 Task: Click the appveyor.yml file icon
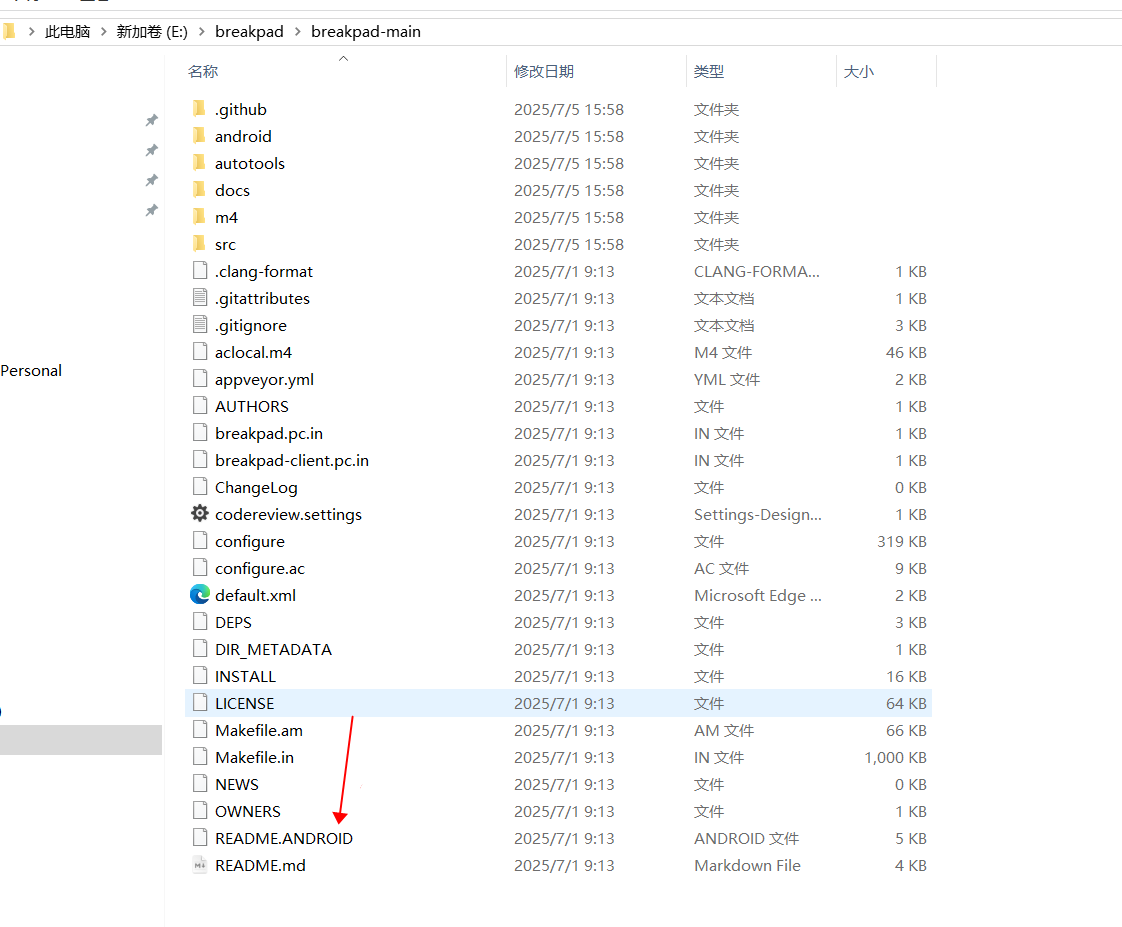200,379
